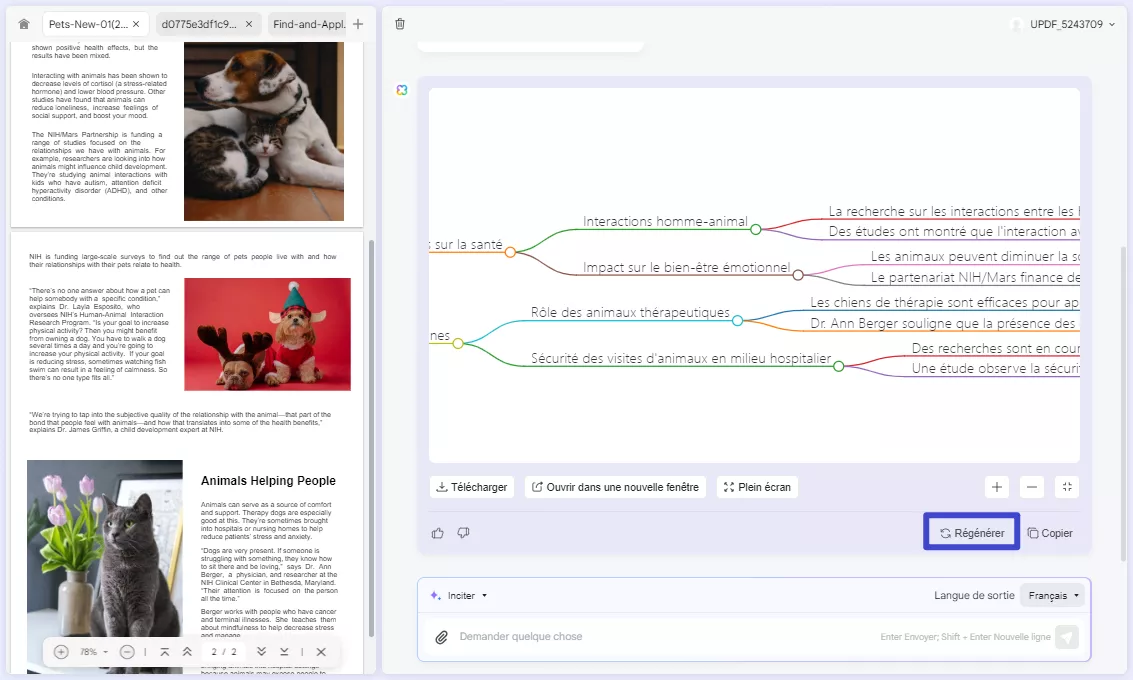Click the PDF panel vertical scrollbar
Viewport: 1133px width, 680px height.
point(371,437)
